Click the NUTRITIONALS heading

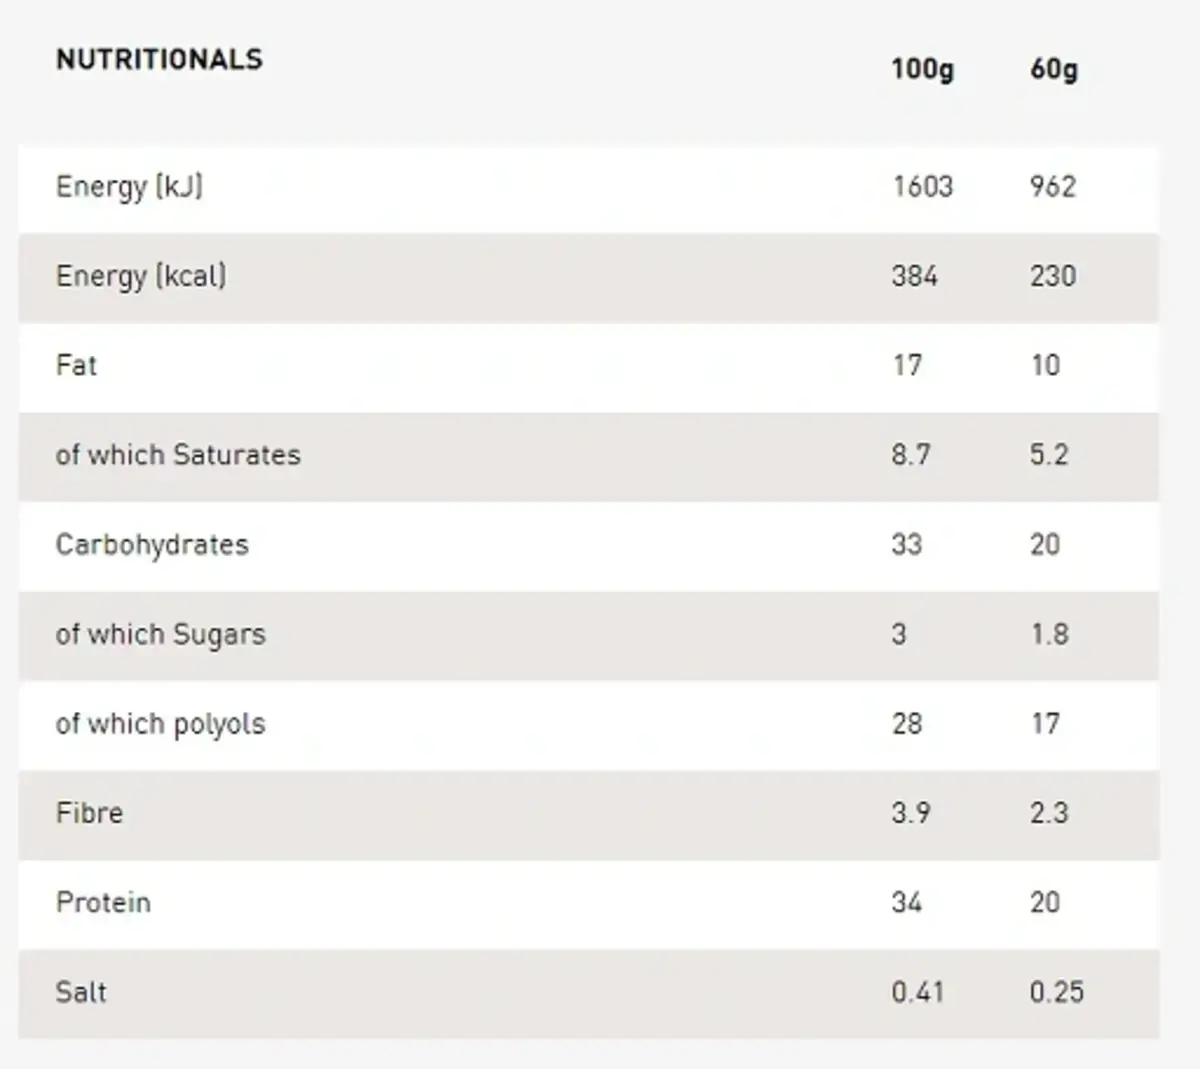[159, 60]
